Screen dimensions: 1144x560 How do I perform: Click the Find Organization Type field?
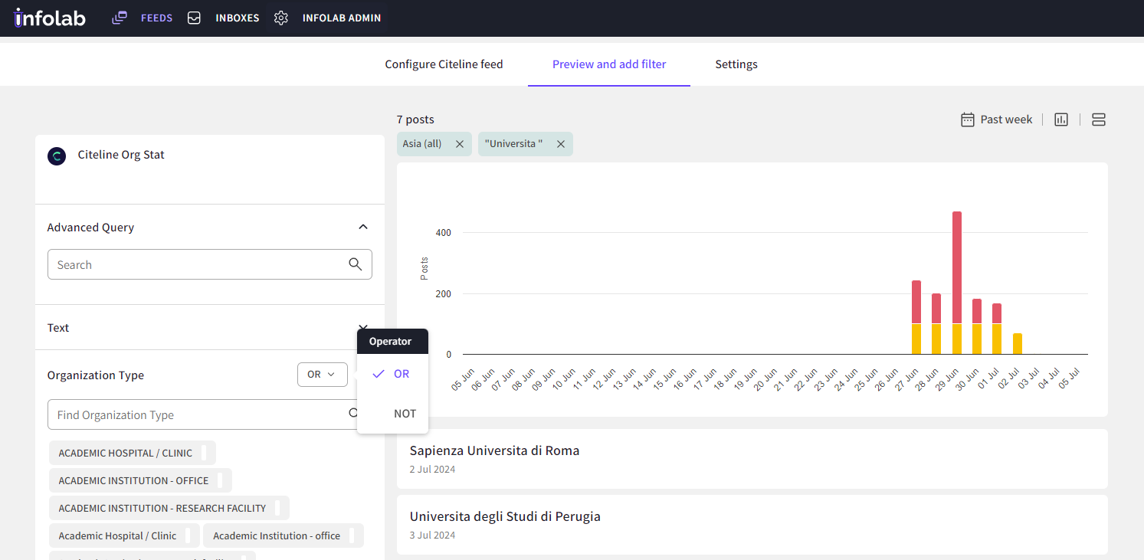click(195, 414)
